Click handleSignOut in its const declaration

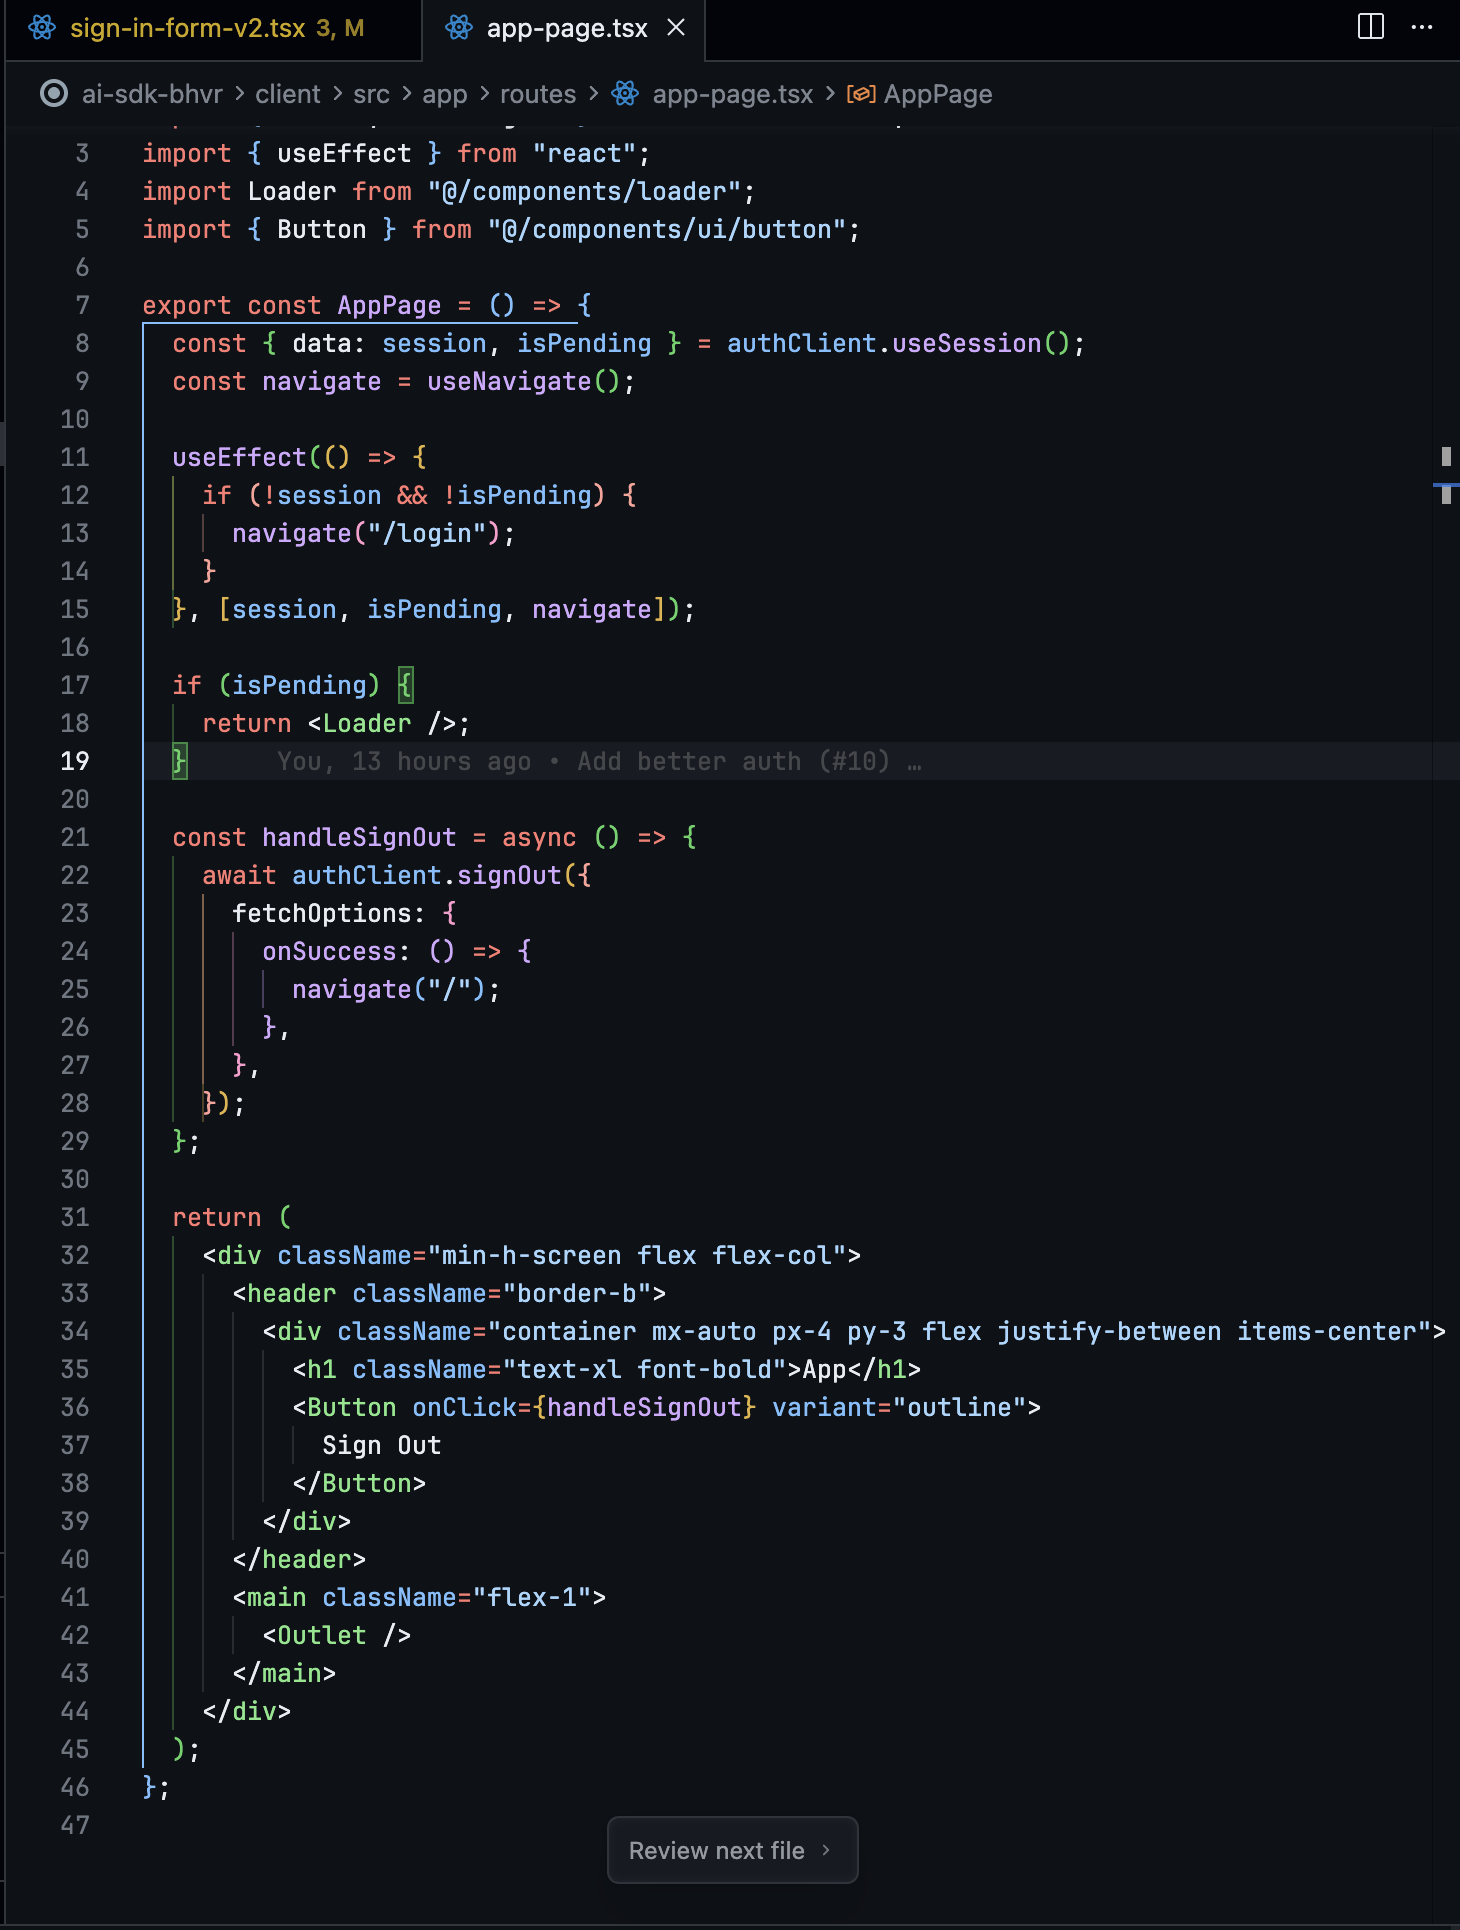coord(359,838)
